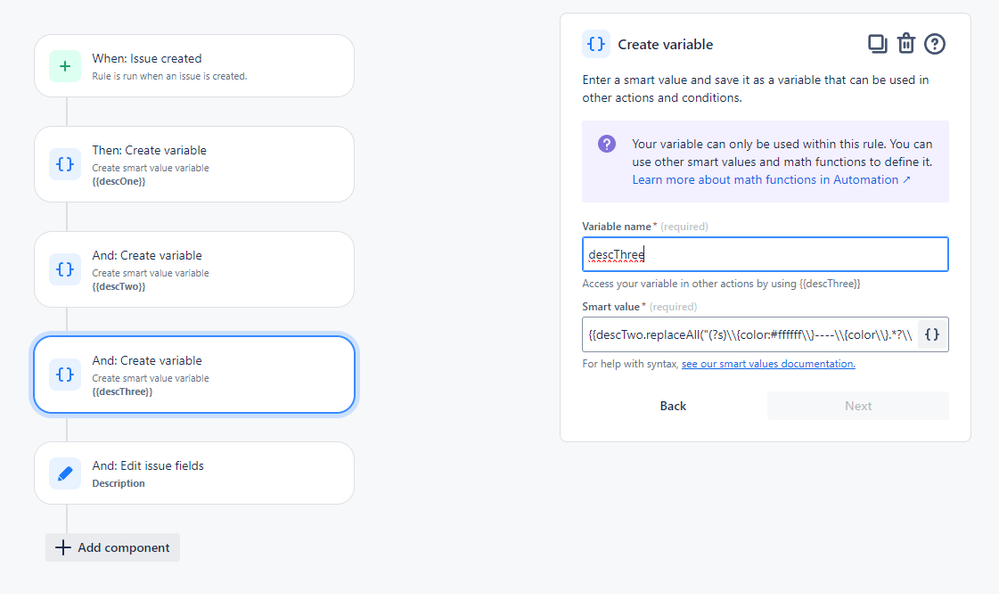This screenshot has height=594, width=999.
Task: Click the descTwo variable braces icon
Action: click(x=65, y=269)
